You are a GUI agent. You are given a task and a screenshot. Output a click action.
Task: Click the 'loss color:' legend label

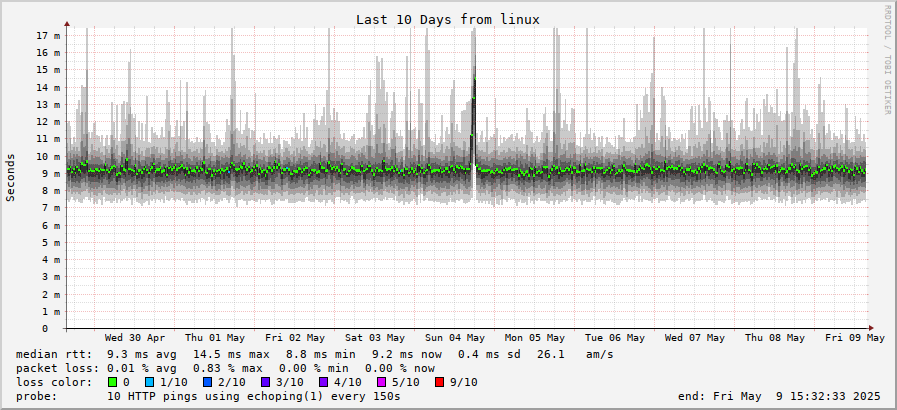(x=54, y=382)
